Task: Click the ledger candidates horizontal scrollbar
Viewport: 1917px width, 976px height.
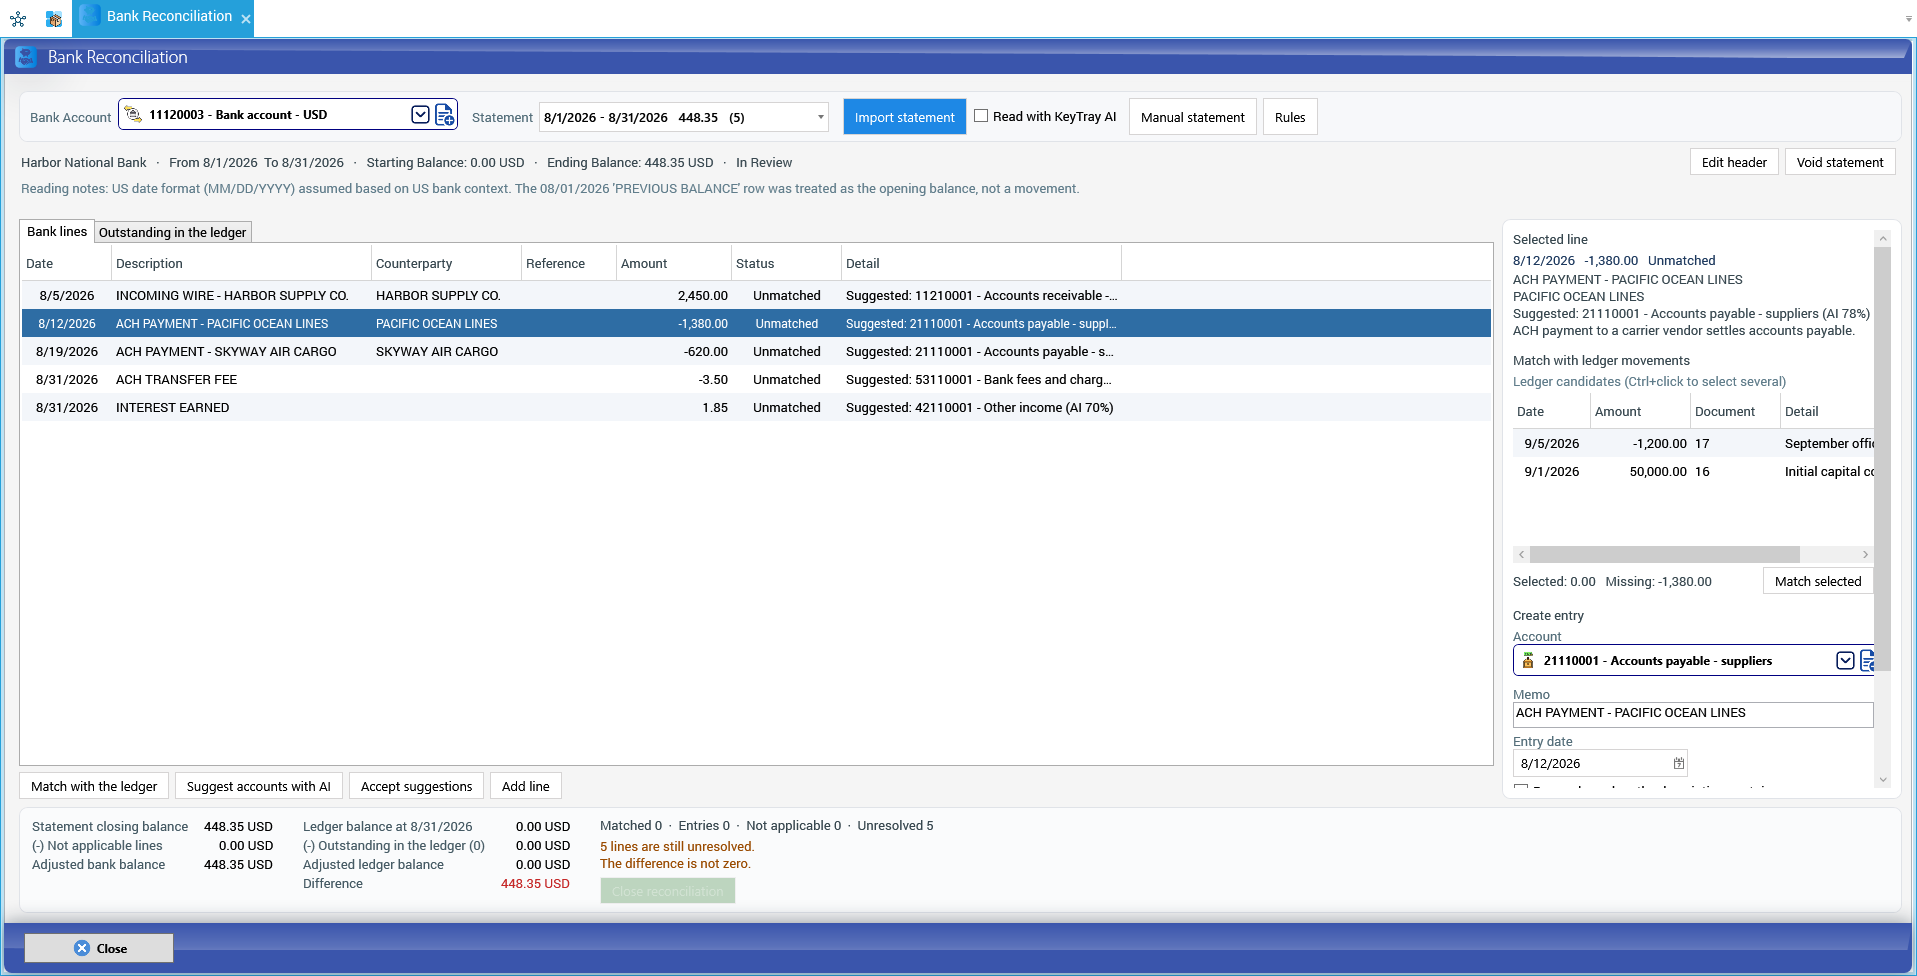Action: [1665, 554]
